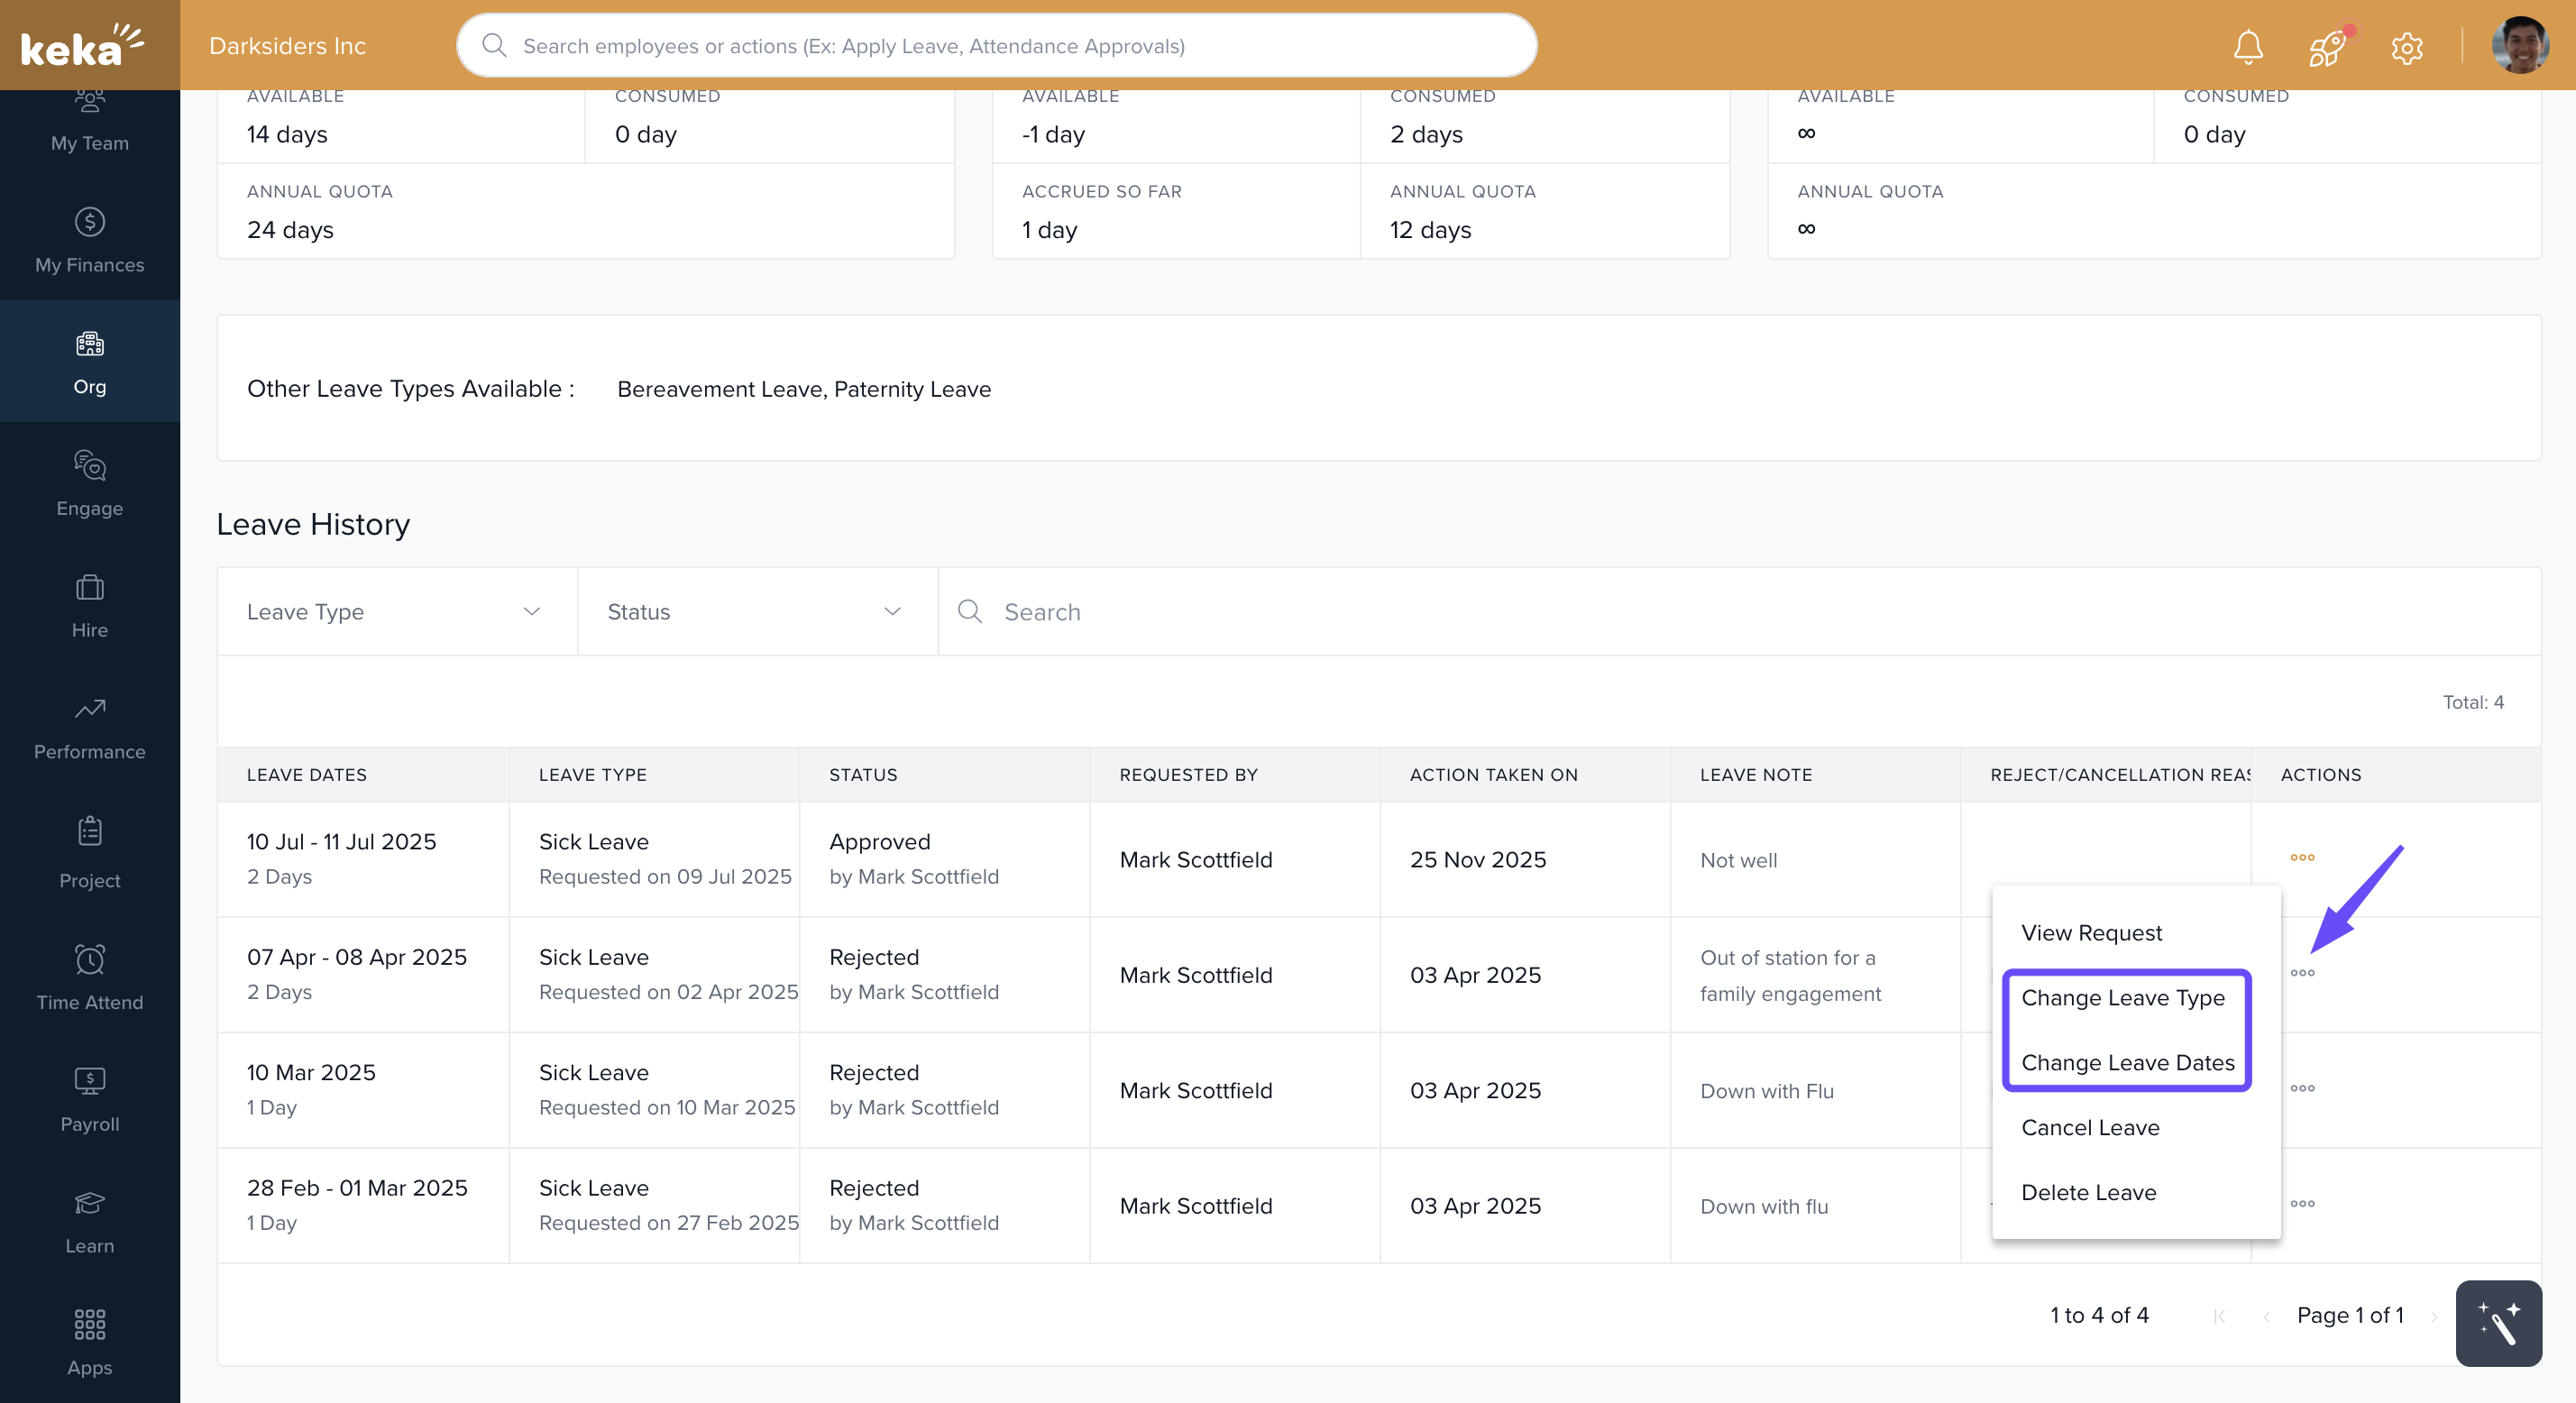Open user profile avatar menu

2519,46
